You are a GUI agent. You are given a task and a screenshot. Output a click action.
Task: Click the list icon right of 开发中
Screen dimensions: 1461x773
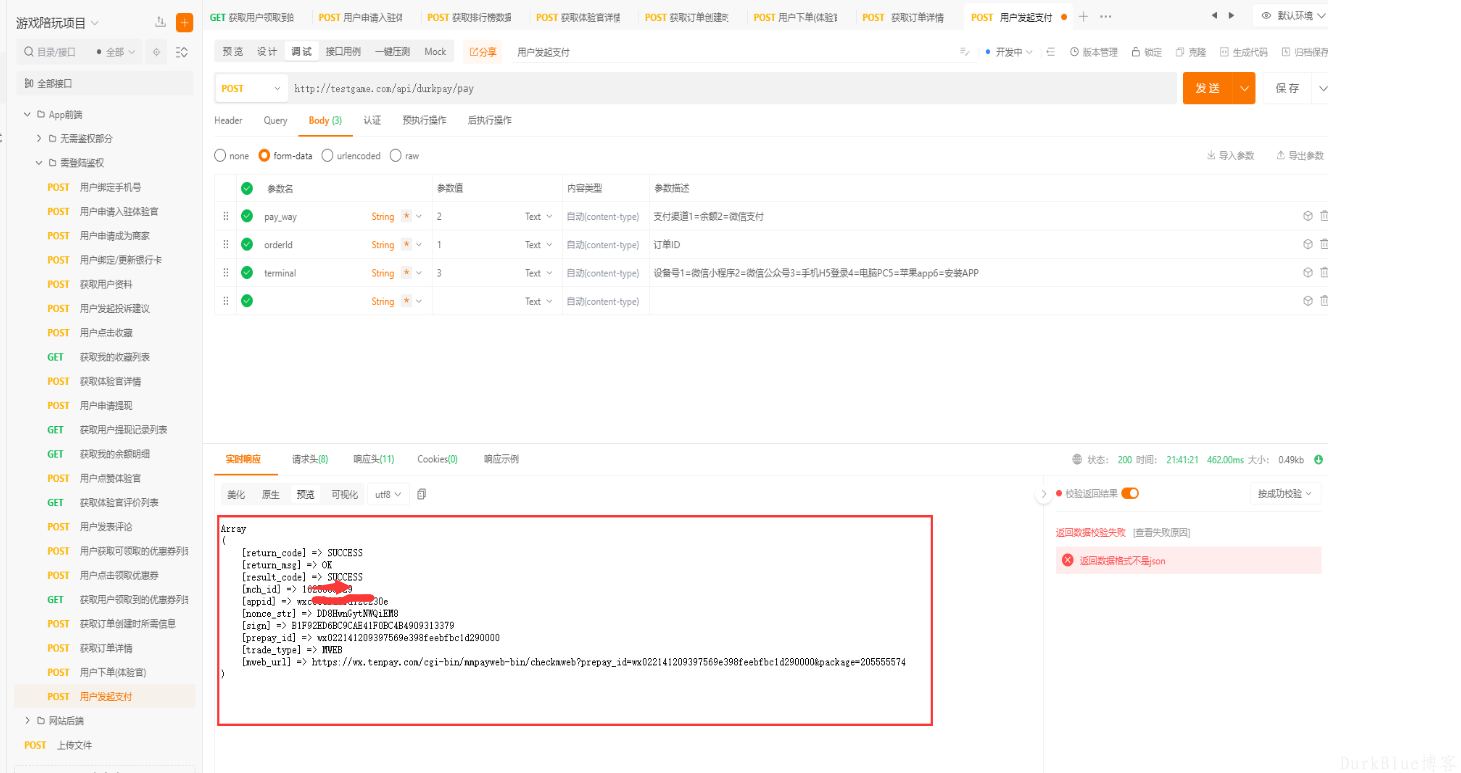tap(1050, 52)
